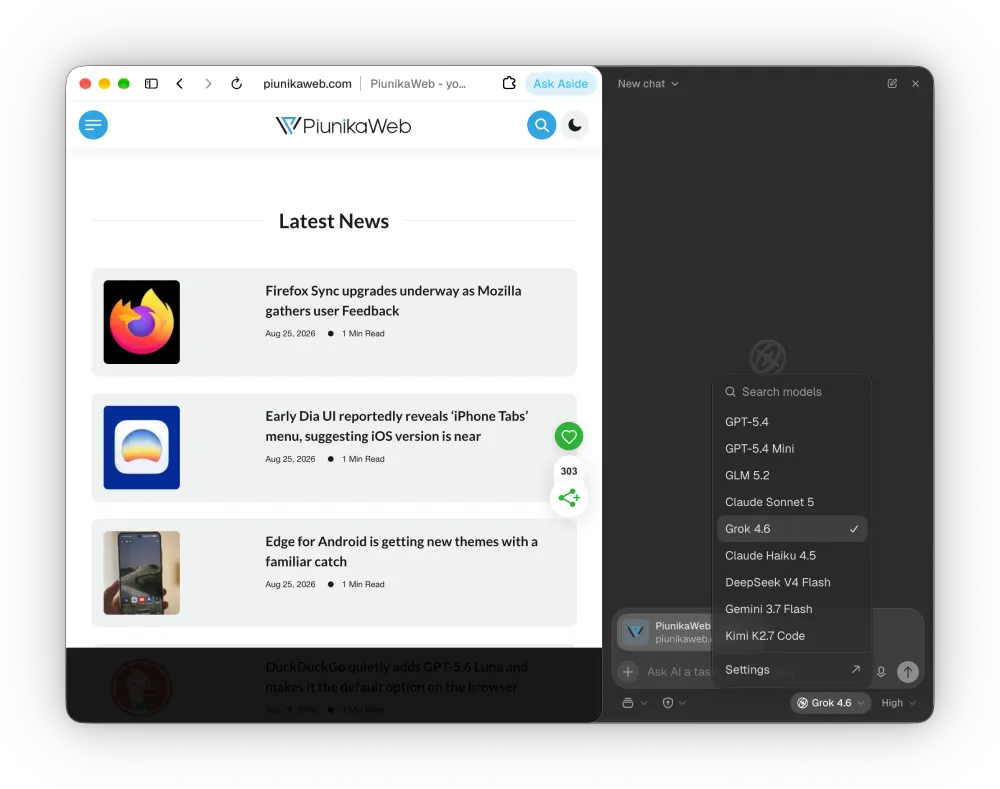
Task: Expand the tools stack dropdown
Action: 635,703
